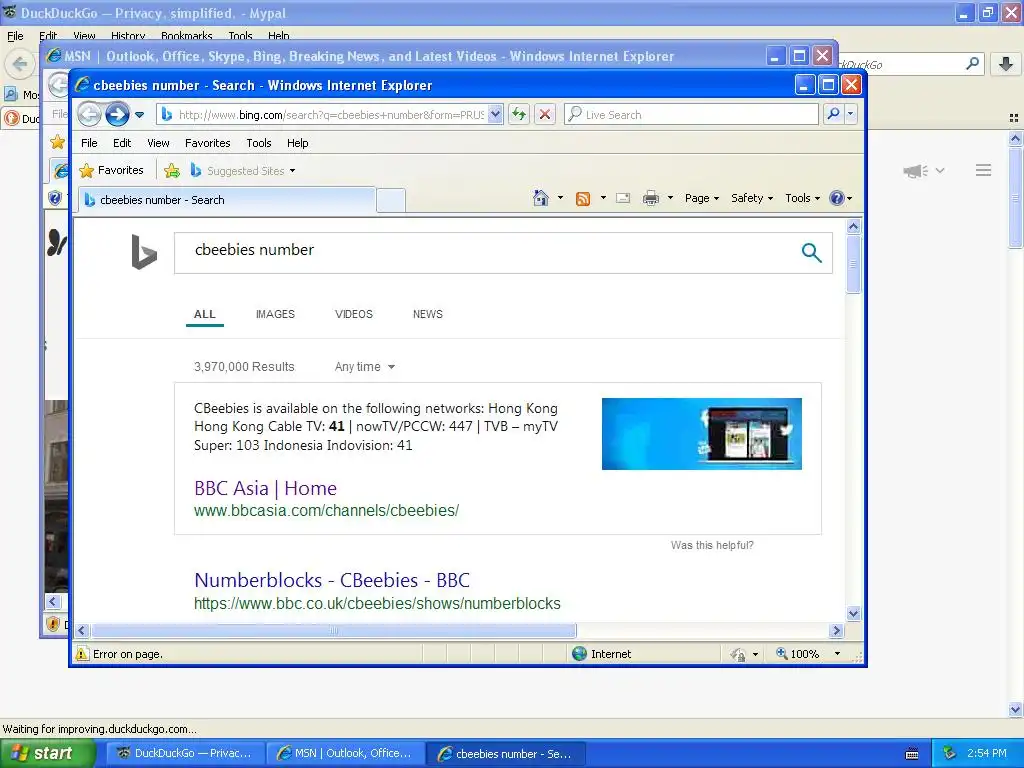Open recent pages dropdown arrow beside Forward
This screenshot has height=768, width=1024.
click(x=139, y=115)
